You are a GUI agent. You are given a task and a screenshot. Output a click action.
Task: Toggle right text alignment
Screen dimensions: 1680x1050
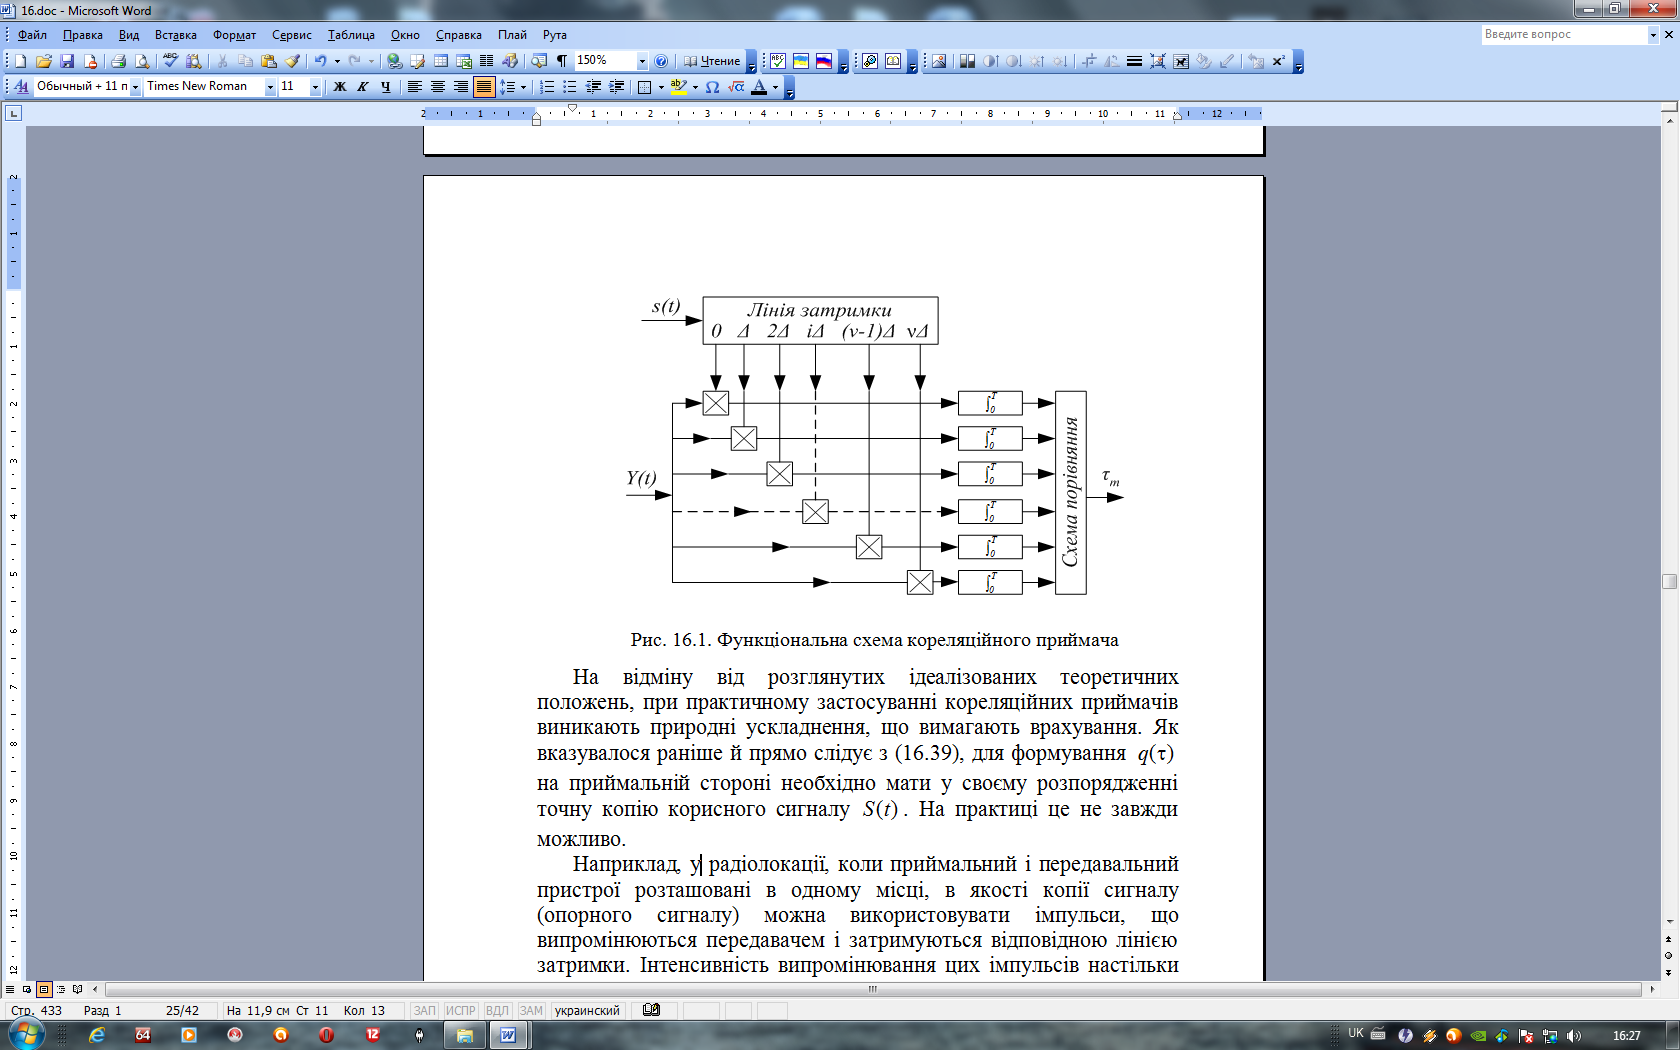(x=461, y=87)
